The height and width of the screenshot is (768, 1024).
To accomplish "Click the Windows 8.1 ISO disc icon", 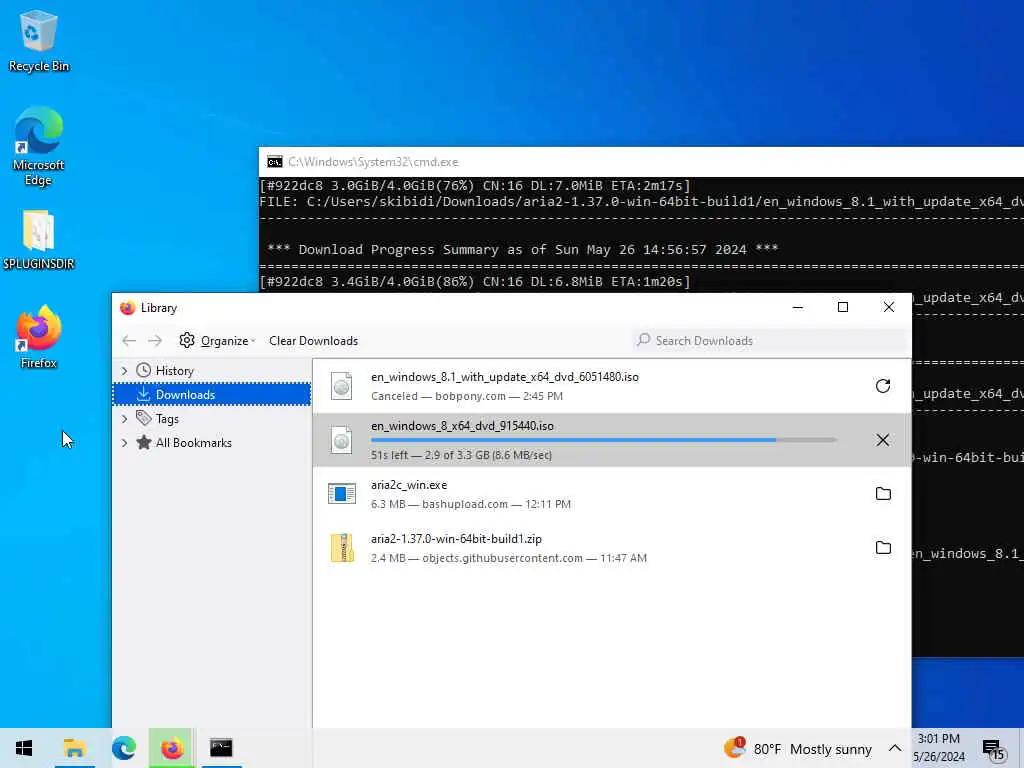I will [x=342, y=386].
